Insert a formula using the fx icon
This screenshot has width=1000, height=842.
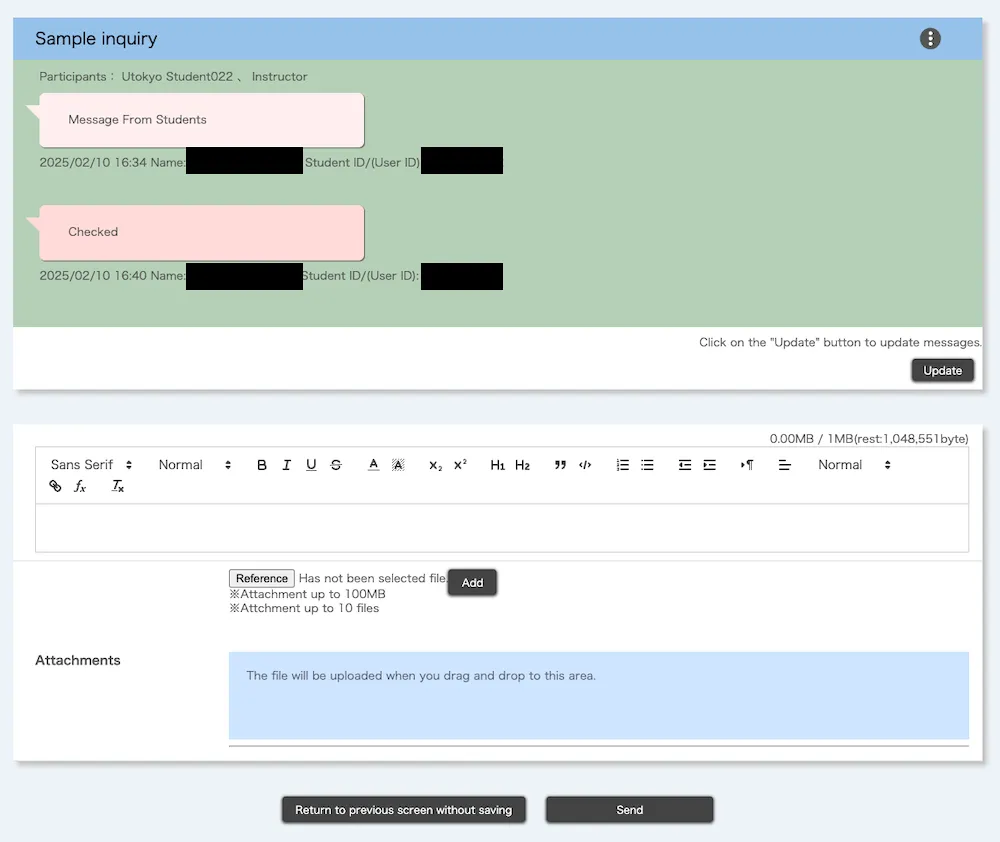coord(81,487)
